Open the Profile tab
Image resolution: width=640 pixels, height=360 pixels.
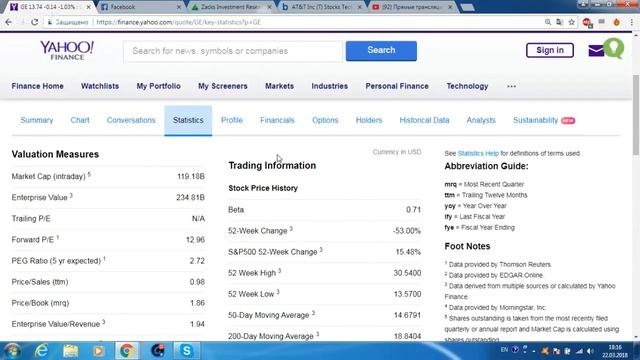[232, 120]
